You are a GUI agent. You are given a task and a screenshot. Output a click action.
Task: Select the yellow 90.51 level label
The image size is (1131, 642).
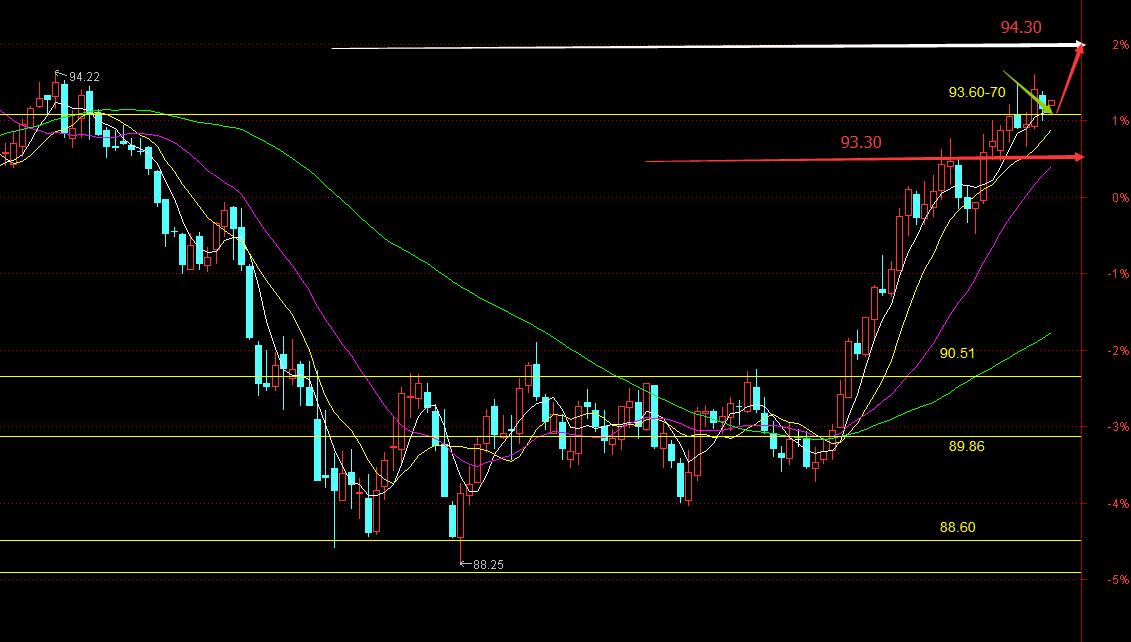(x=957, y=353)
